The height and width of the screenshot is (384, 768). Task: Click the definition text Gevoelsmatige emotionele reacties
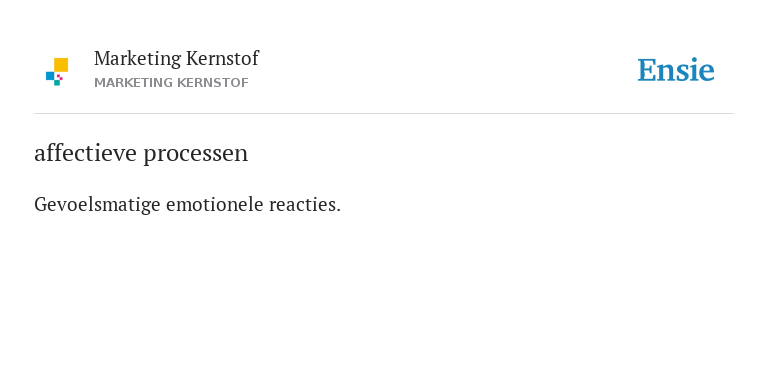pyautogui.click(x=187, y=205)
